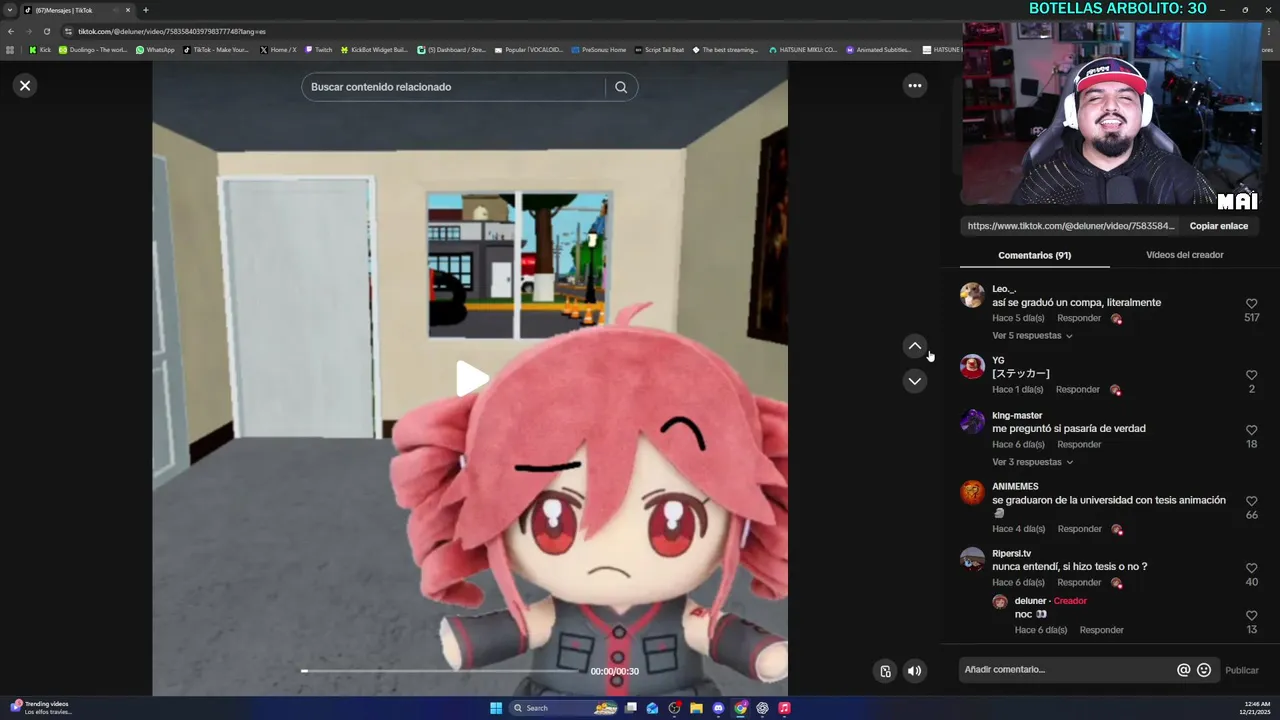Open the Animated Subtitles bookmark

coord(879,49)
